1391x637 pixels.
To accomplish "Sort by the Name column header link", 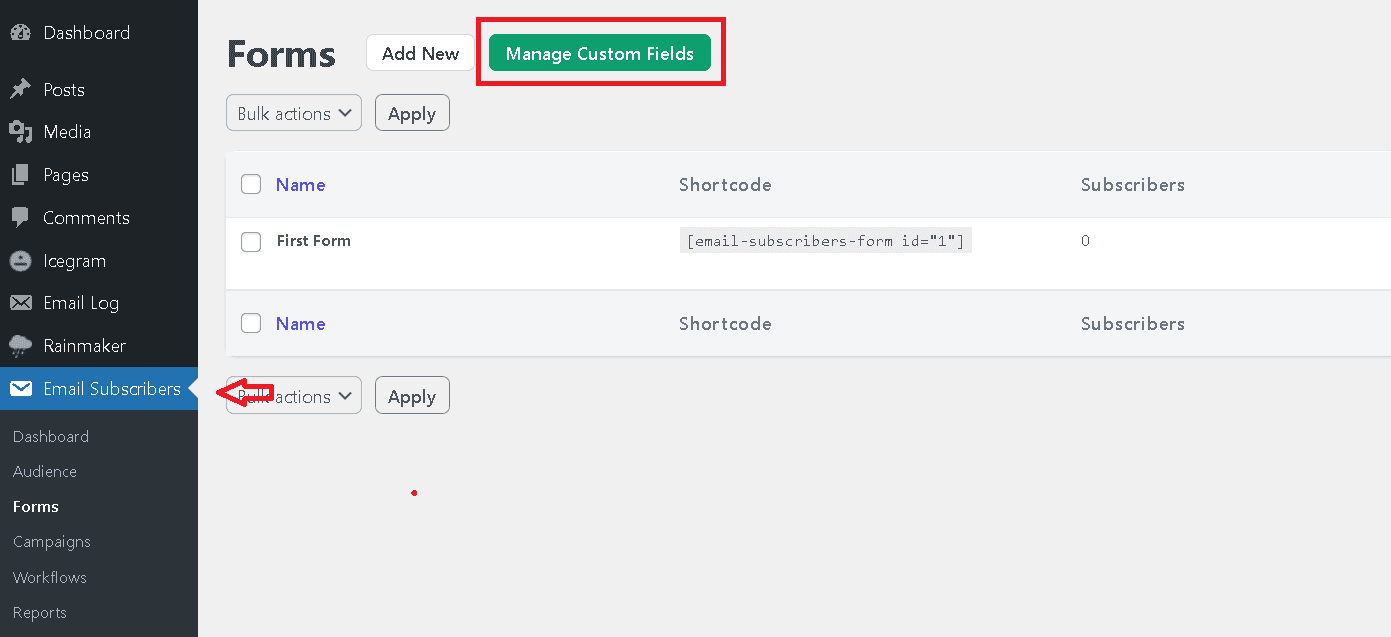I will click(301, 185).
